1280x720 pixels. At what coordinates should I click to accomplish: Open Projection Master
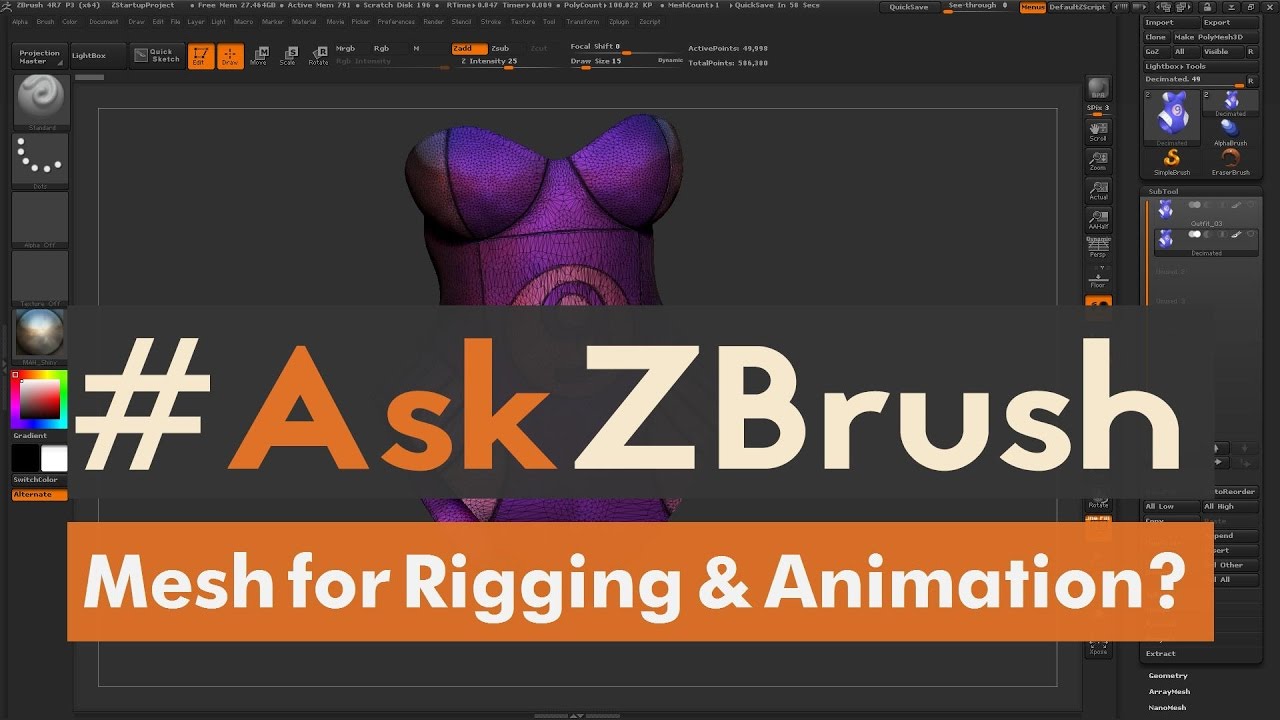click(x=40, y=56)
